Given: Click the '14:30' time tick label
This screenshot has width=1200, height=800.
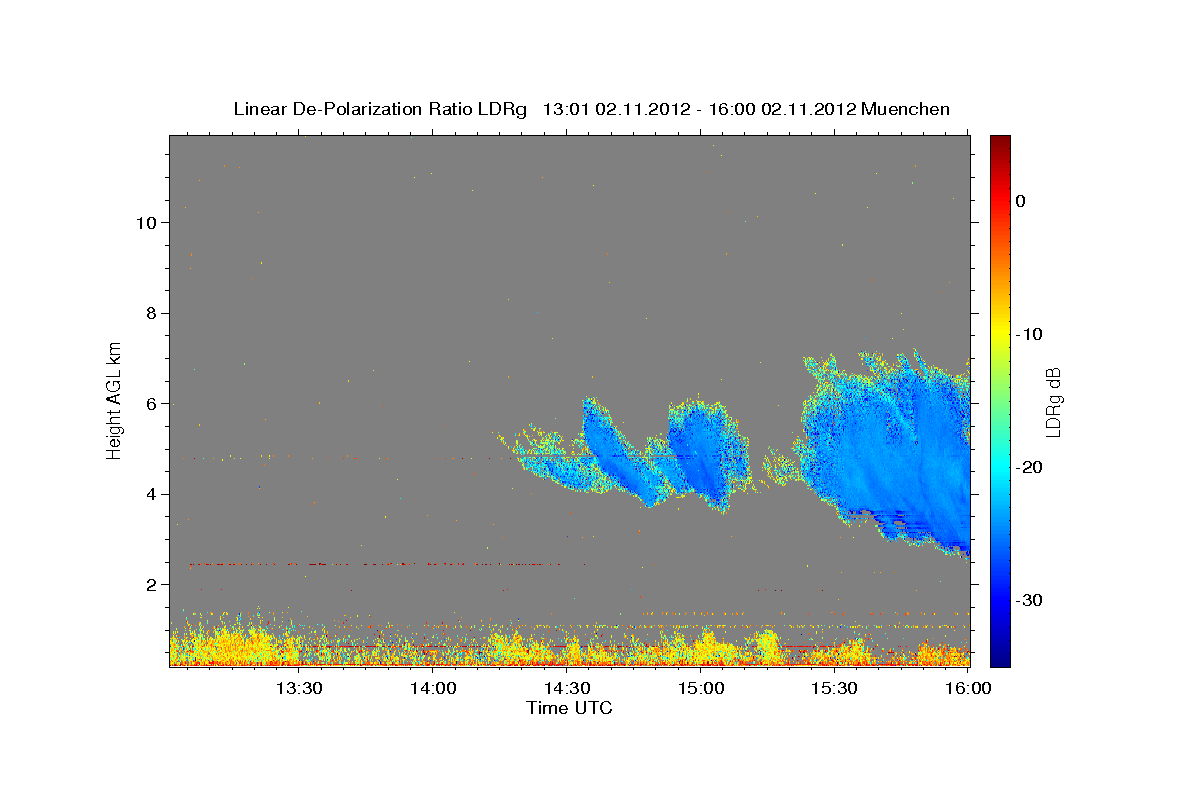Looking at the screenshot, I should pos(567,688).
